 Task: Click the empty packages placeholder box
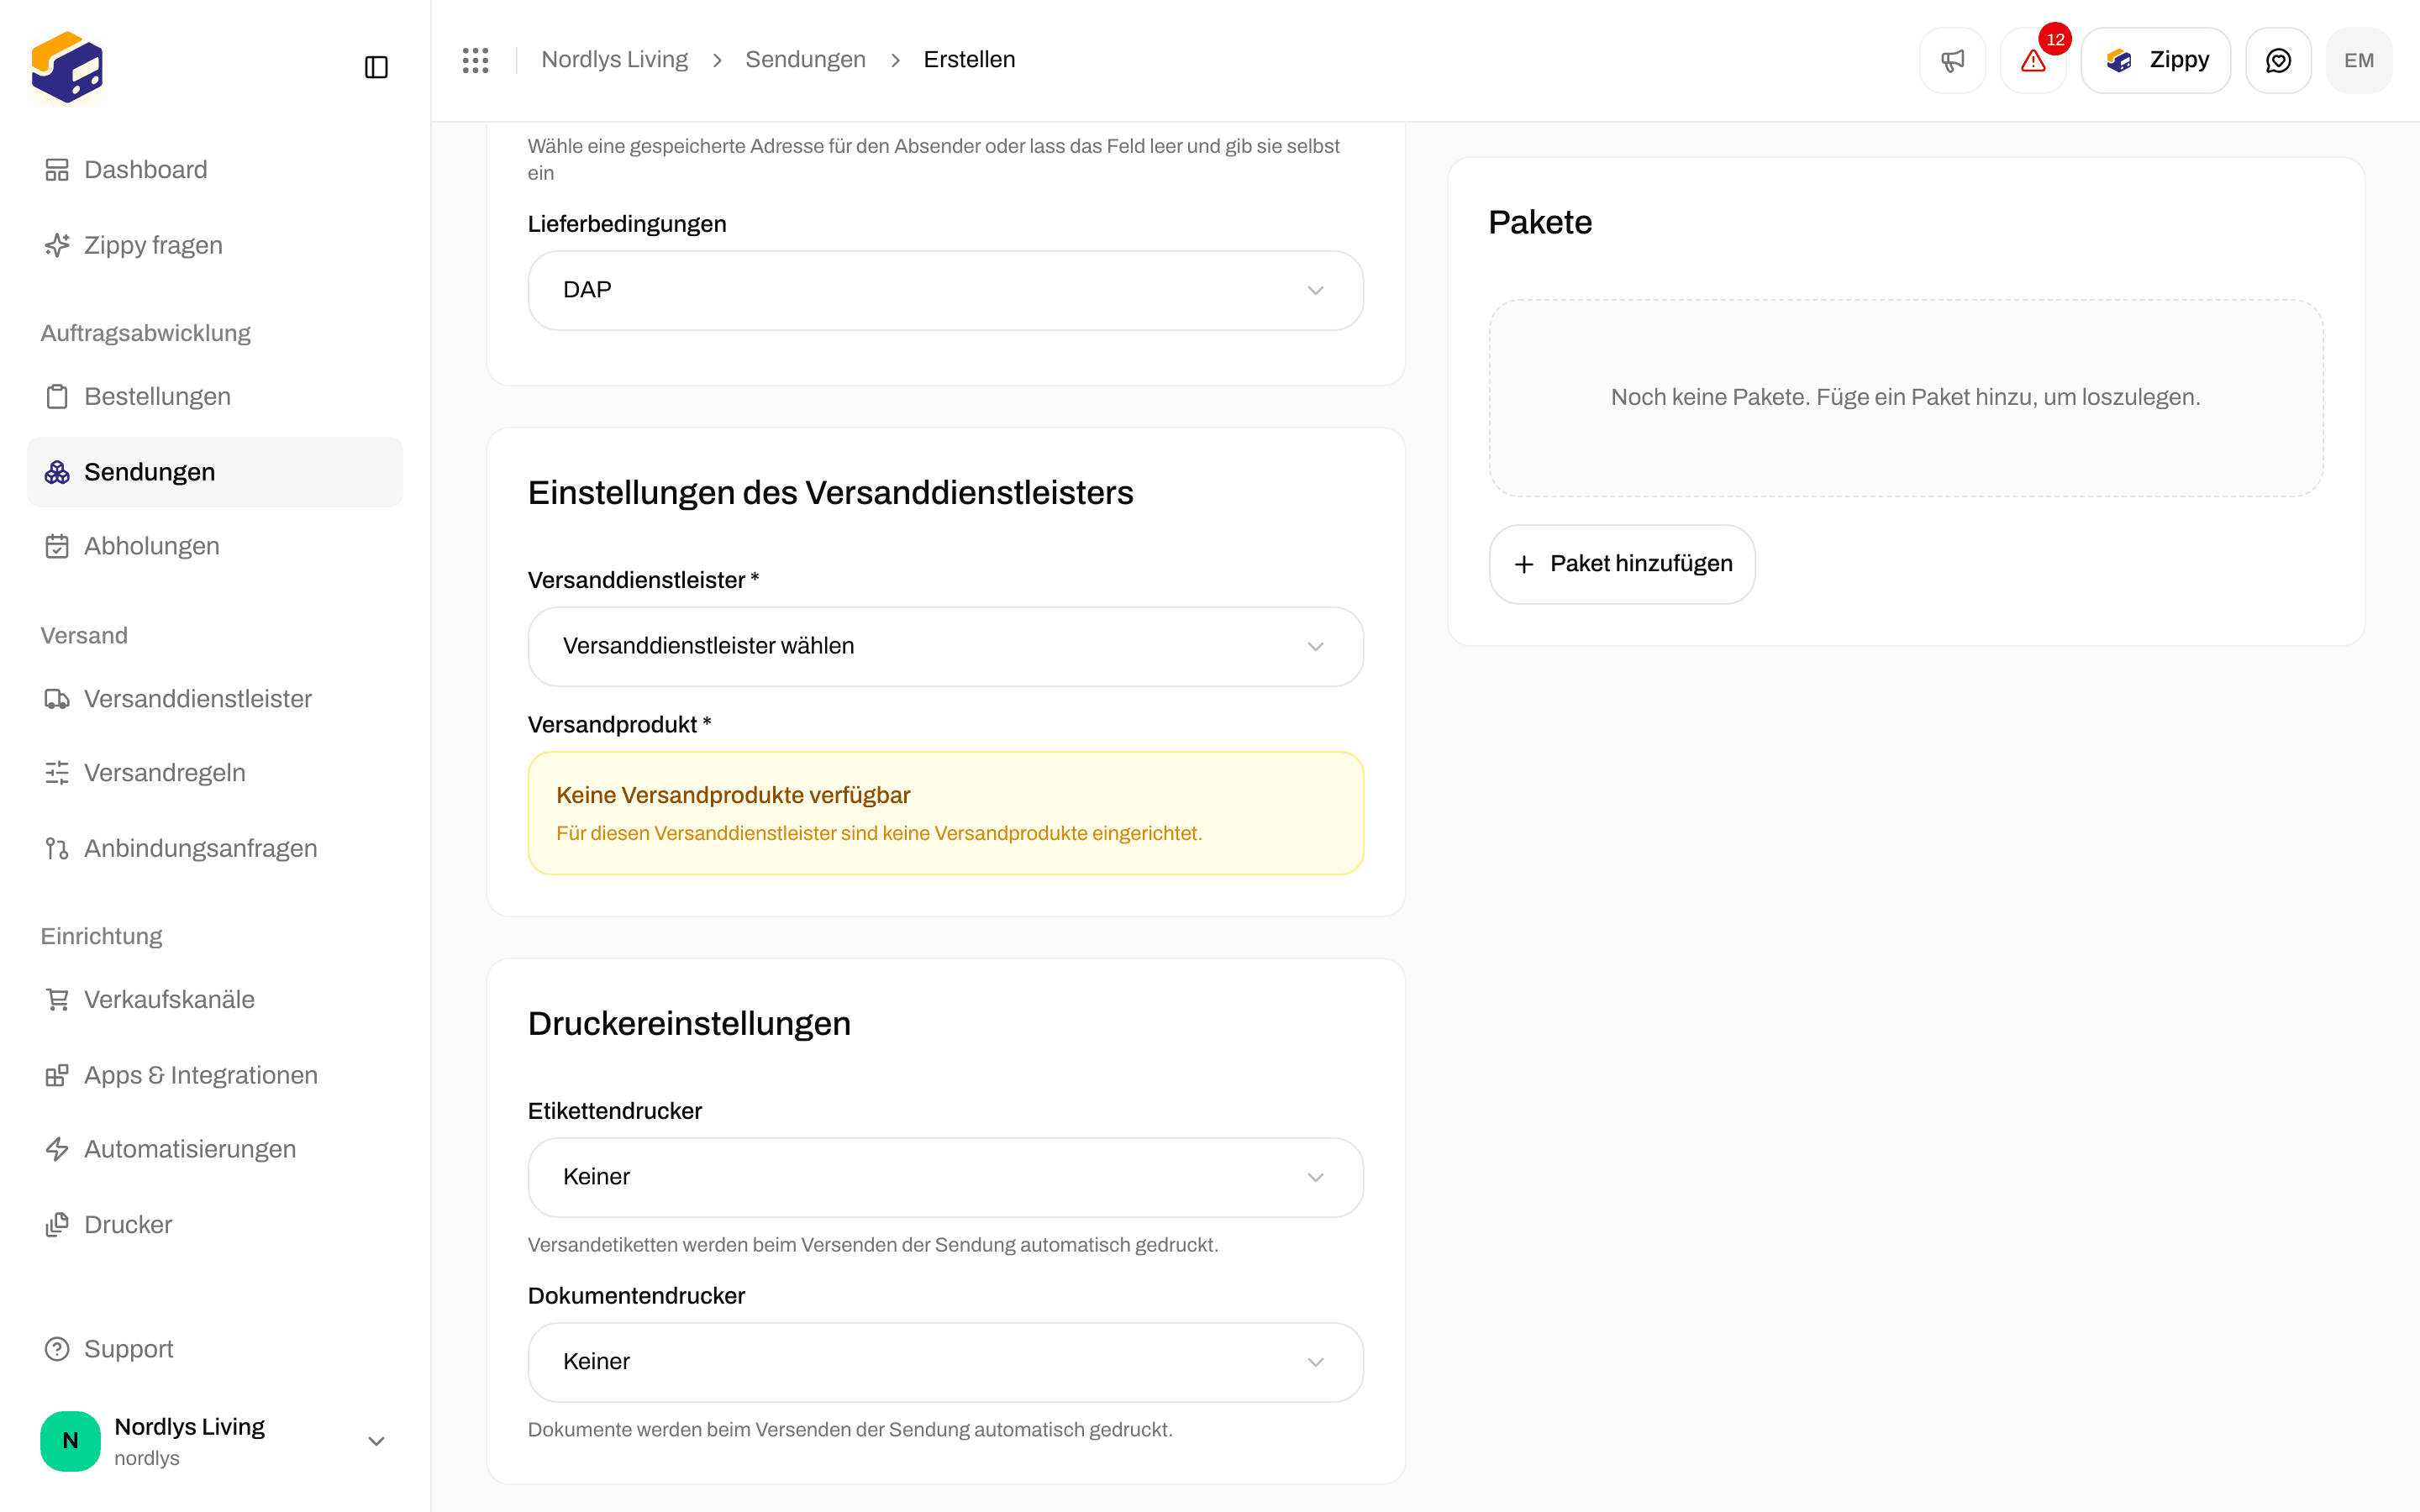point(1905,398)
